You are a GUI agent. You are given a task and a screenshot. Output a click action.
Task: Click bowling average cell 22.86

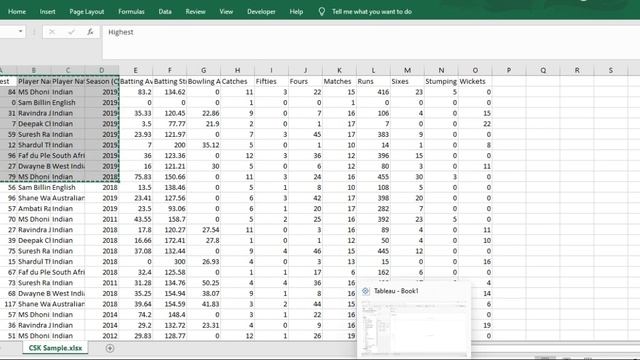203,113
